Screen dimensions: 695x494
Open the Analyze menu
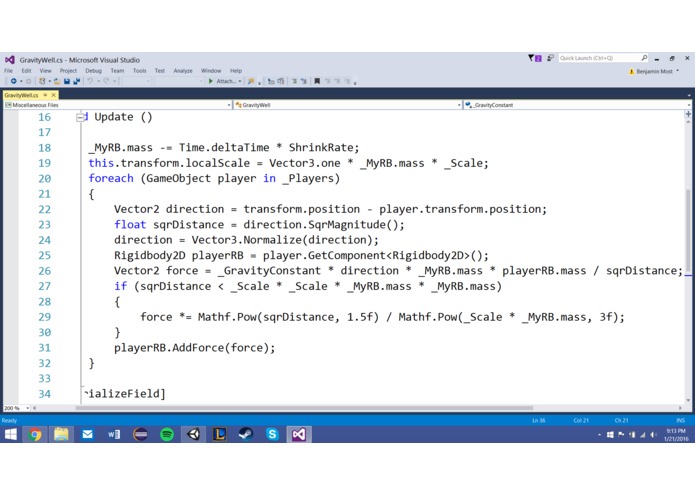(x=183, y=70)
